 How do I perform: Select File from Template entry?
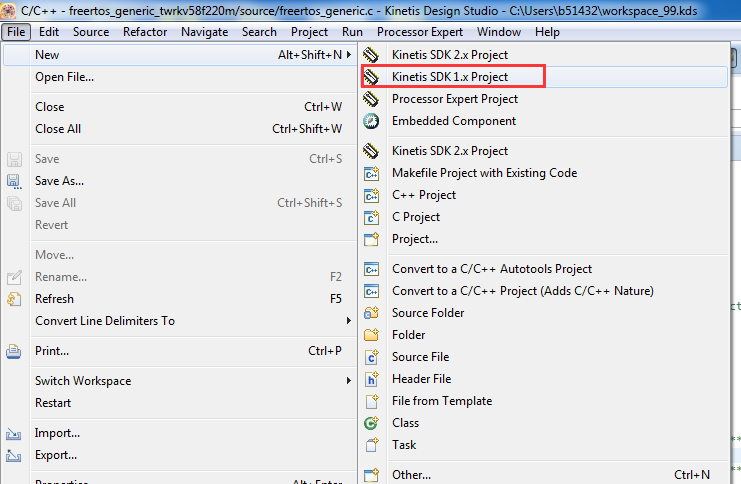point(544,401)
